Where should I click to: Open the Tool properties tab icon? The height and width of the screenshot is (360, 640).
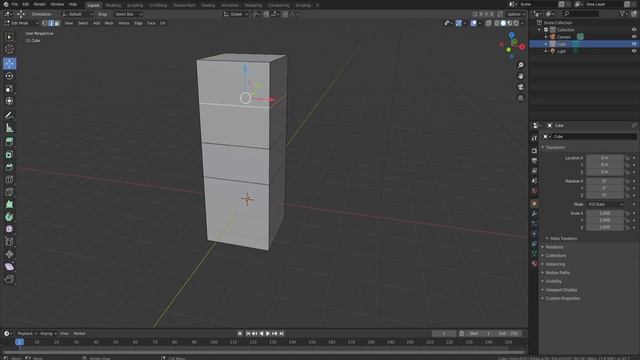(x=534, y=138)
